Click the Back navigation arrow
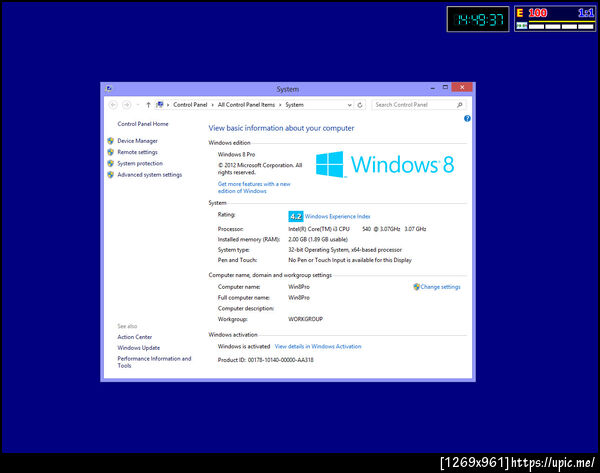 [113, 104]
